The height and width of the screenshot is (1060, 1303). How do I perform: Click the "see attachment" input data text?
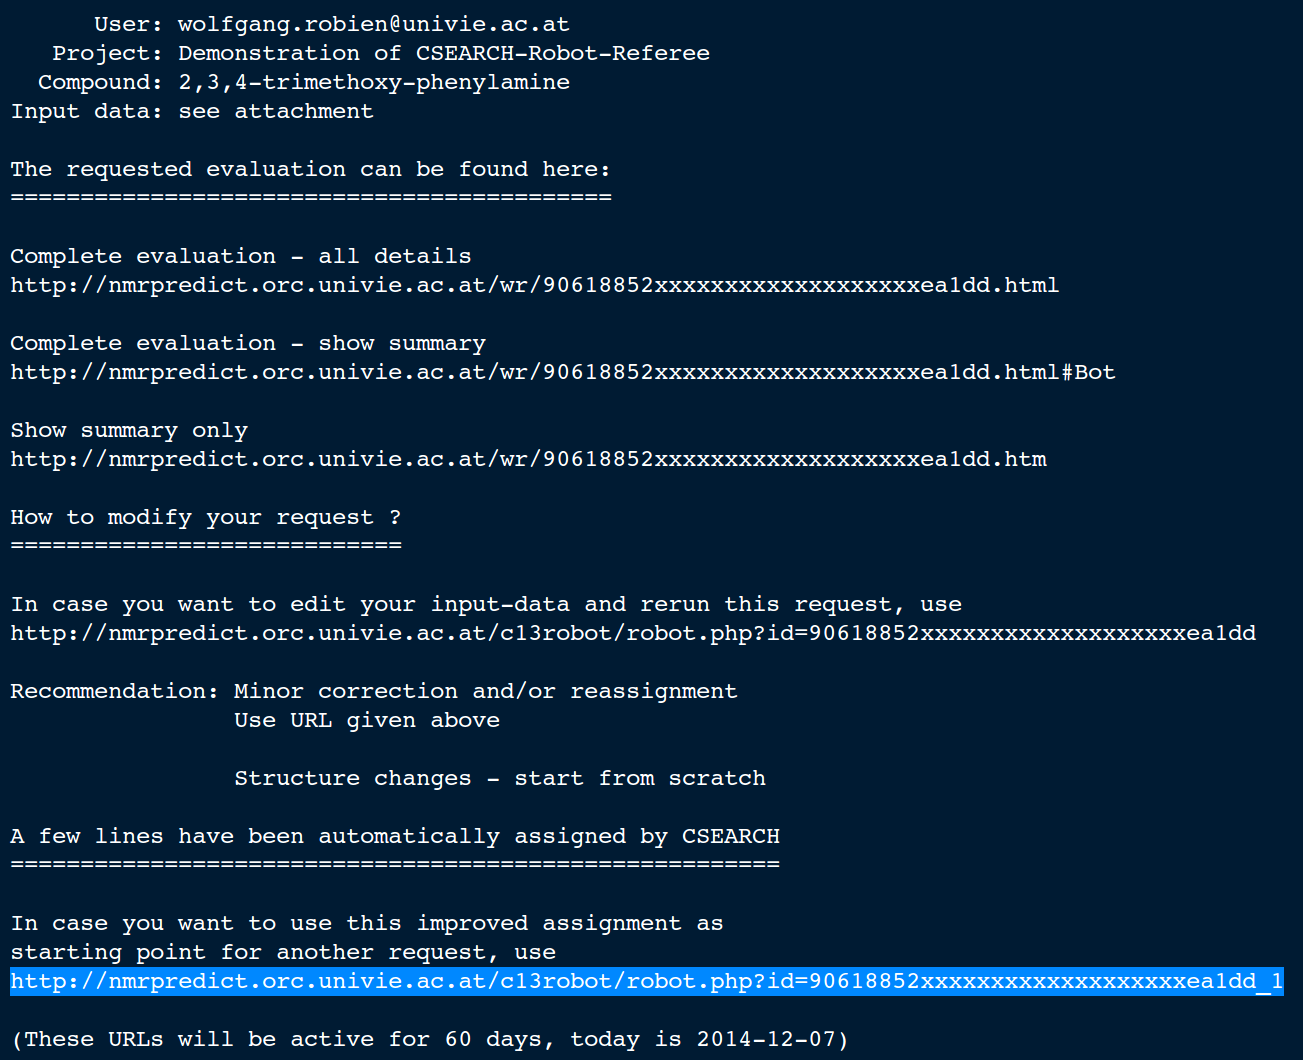[x=275, y=111]
